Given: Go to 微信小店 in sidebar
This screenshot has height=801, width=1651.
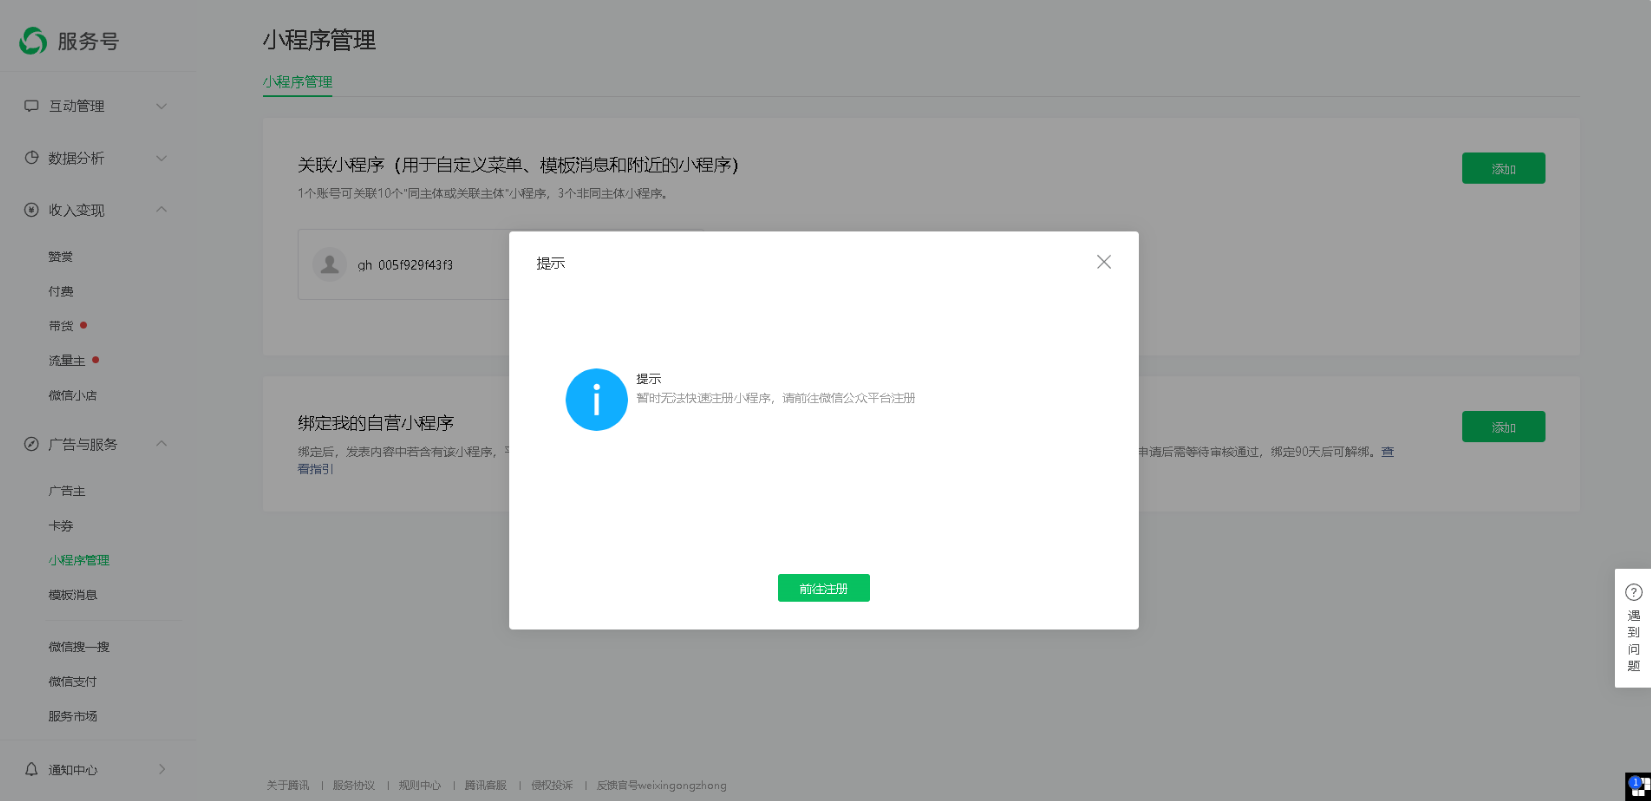Looking at the screenshot, I should pyautogui.click(x=73, y=396).
